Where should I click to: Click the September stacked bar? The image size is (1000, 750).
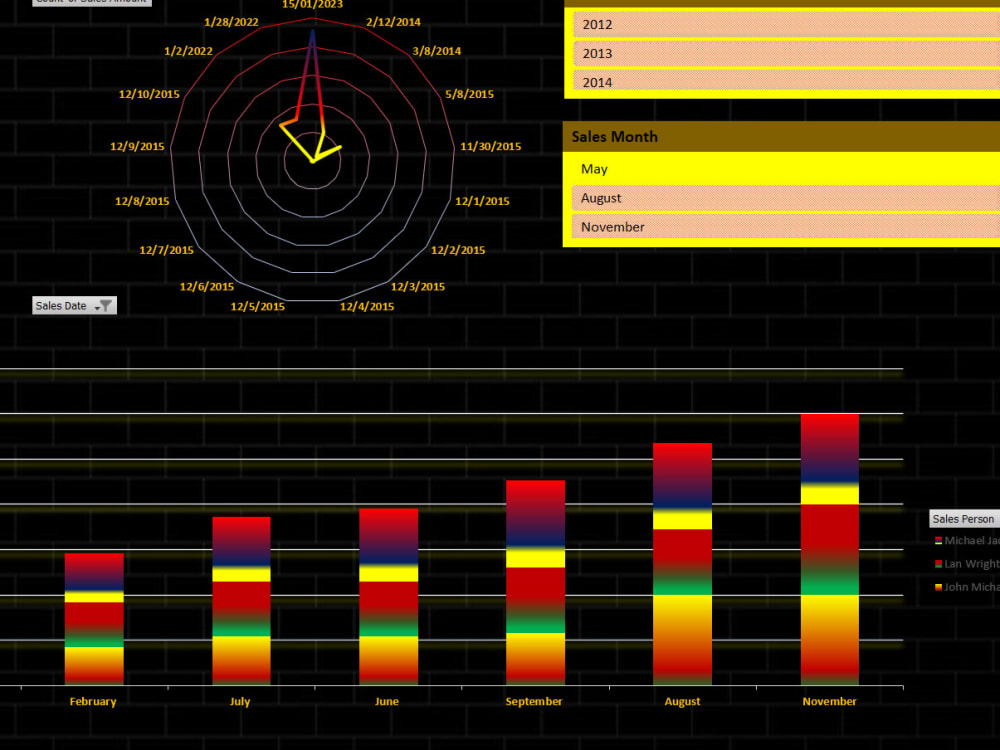click(x=535, y=583)
